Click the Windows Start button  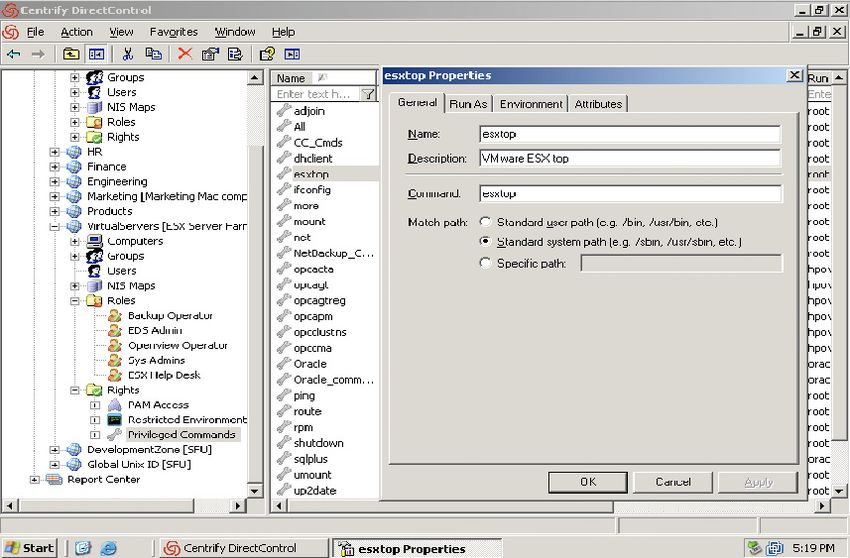tap(30, 548)
